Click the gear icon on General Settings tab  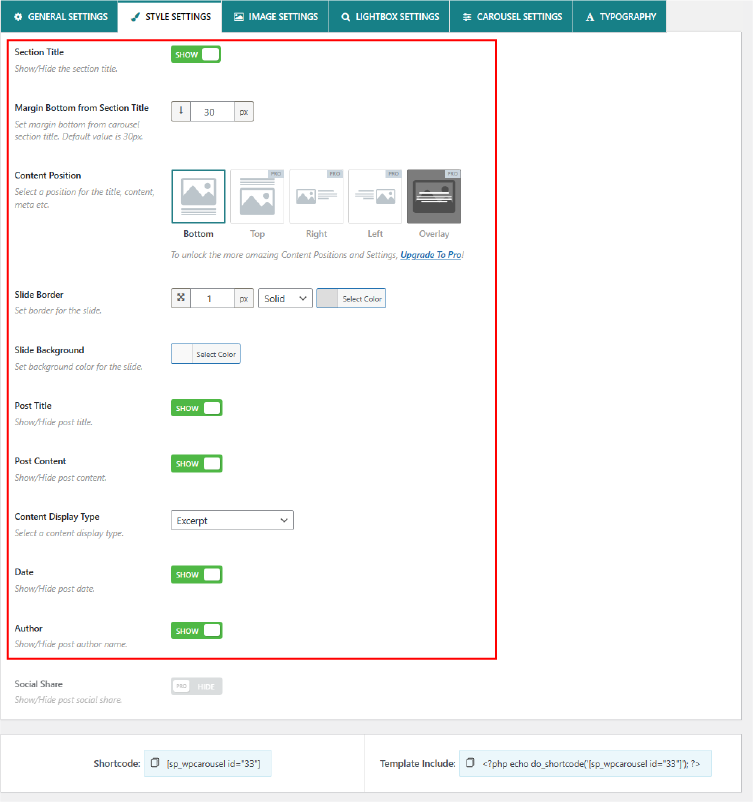tap(18, 17)
